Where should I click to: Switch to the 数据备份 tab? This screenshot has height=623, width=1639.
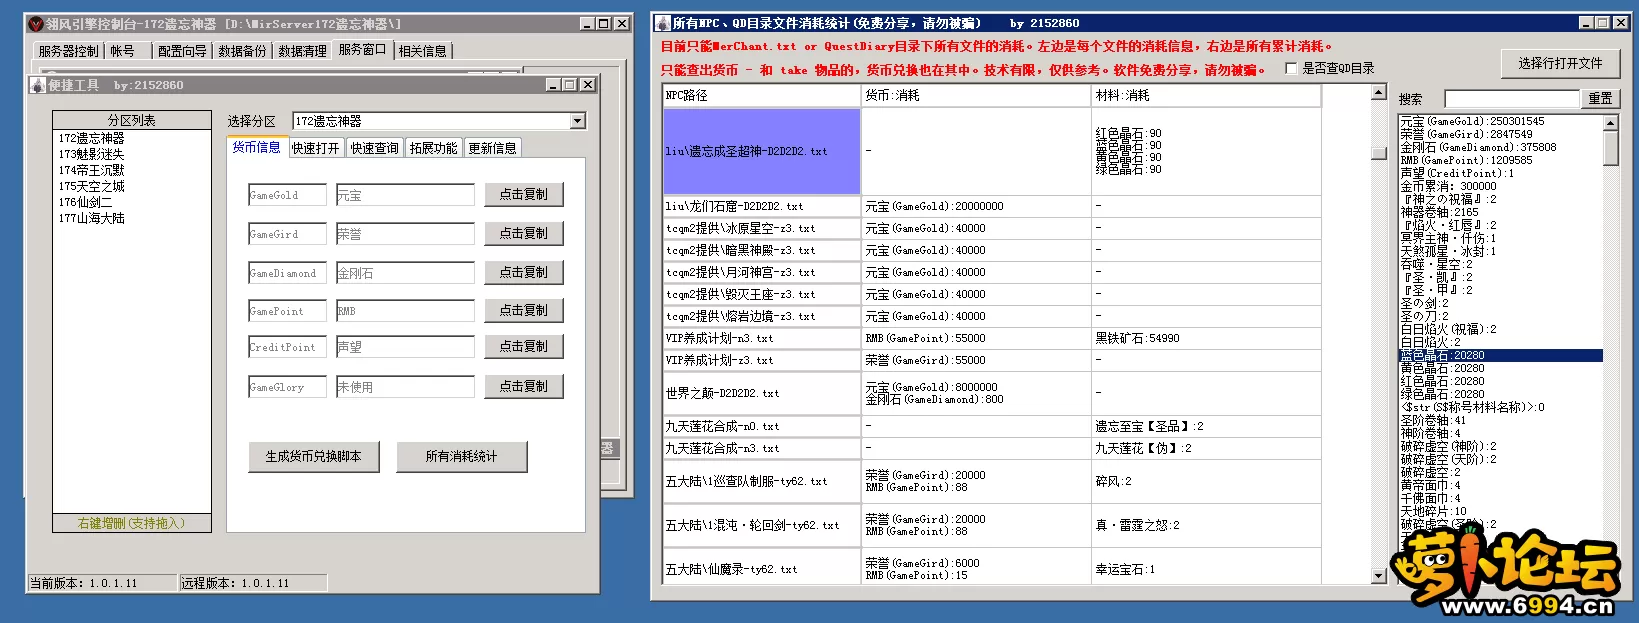point(242,51)
